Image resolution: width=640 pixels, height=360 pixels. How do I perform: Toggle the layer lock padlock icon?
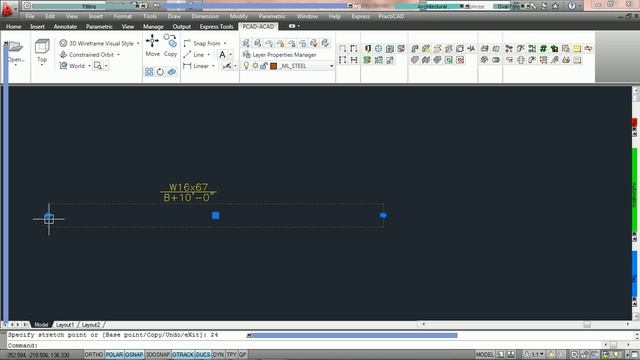click(x=264, y=66)
